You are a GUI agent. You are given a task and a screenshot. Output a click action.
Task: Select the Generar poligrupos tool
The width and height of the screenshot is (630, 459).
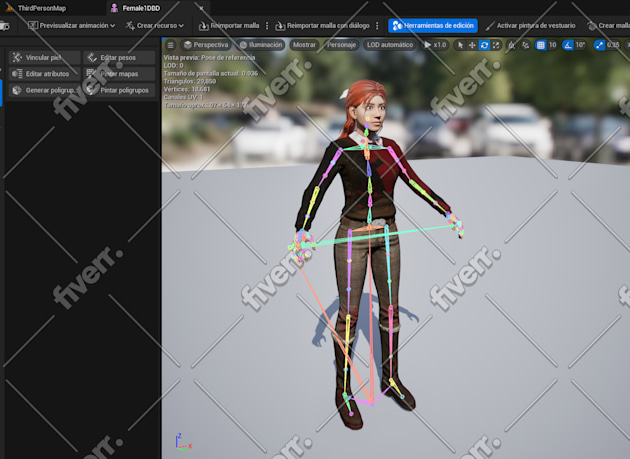[44, 90]
